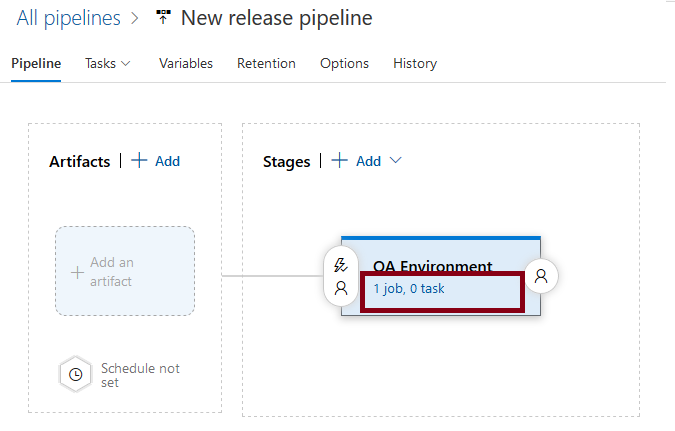This screenshot has height=431, width=675.
Task: Click the Schedule not set label
Action: click(x=140, y=375)
